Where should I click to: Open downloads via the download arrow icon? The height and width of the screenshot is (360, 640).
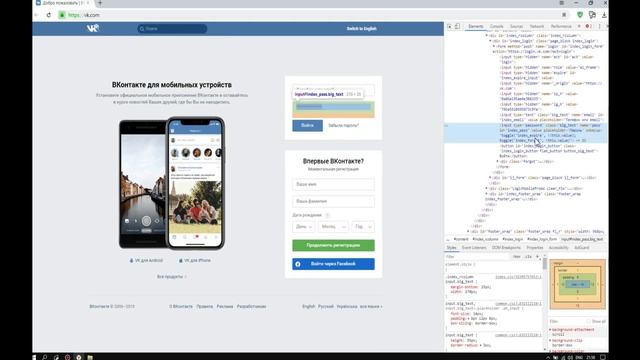(x=604, y=15)
